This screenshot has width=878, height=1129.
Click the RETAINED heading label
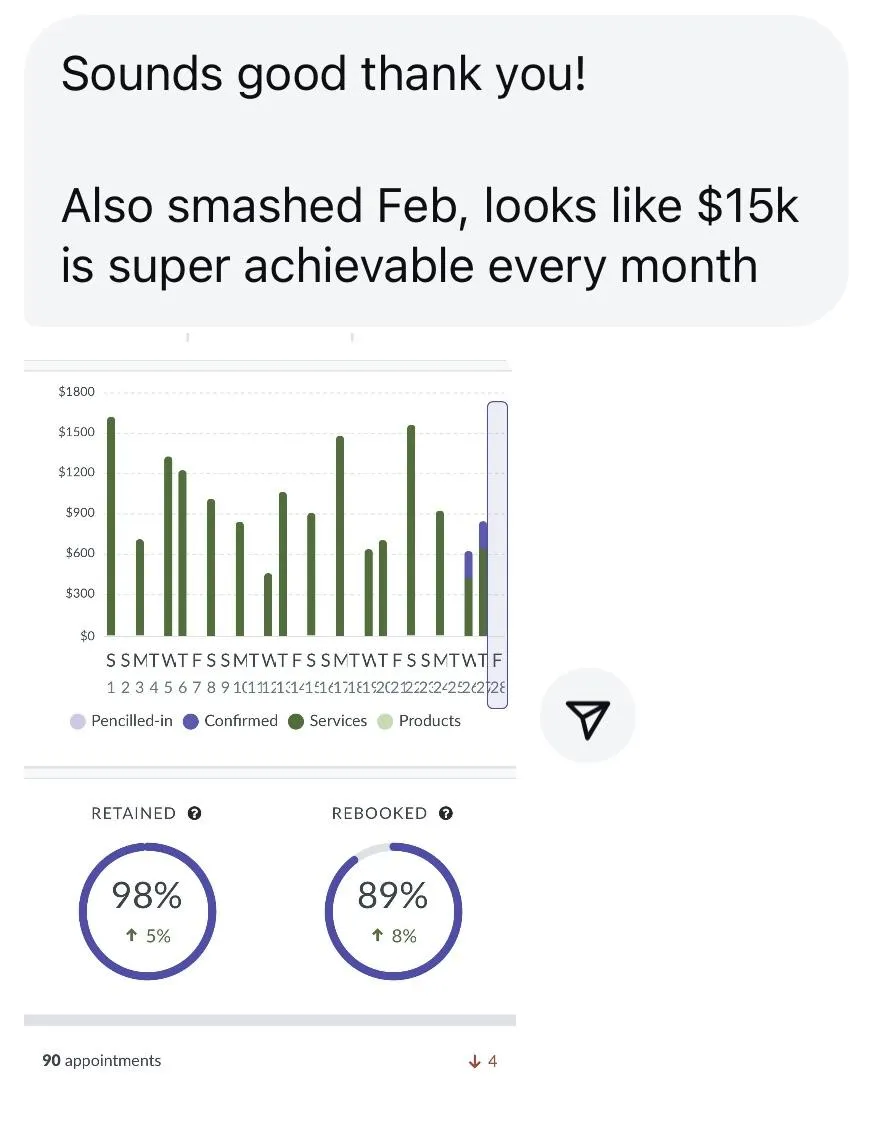point(133,813)
